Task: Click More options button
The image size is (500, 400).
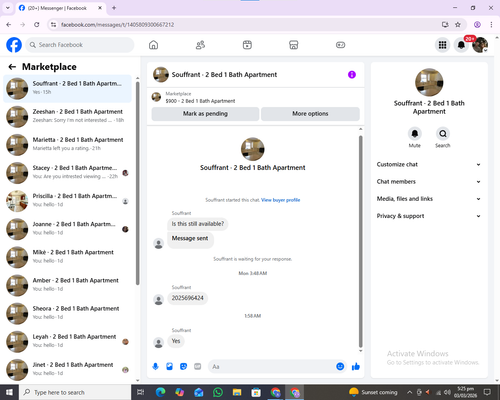Action: click(310, 114)
